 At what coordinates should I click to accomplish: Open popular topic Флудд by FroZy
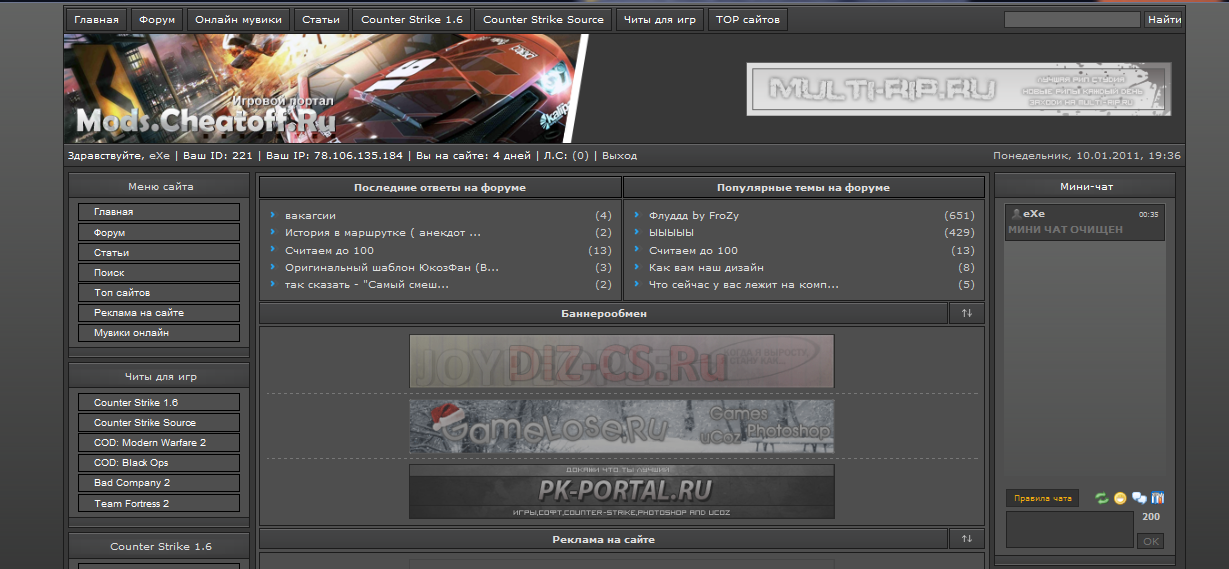(x=694, y=215)
